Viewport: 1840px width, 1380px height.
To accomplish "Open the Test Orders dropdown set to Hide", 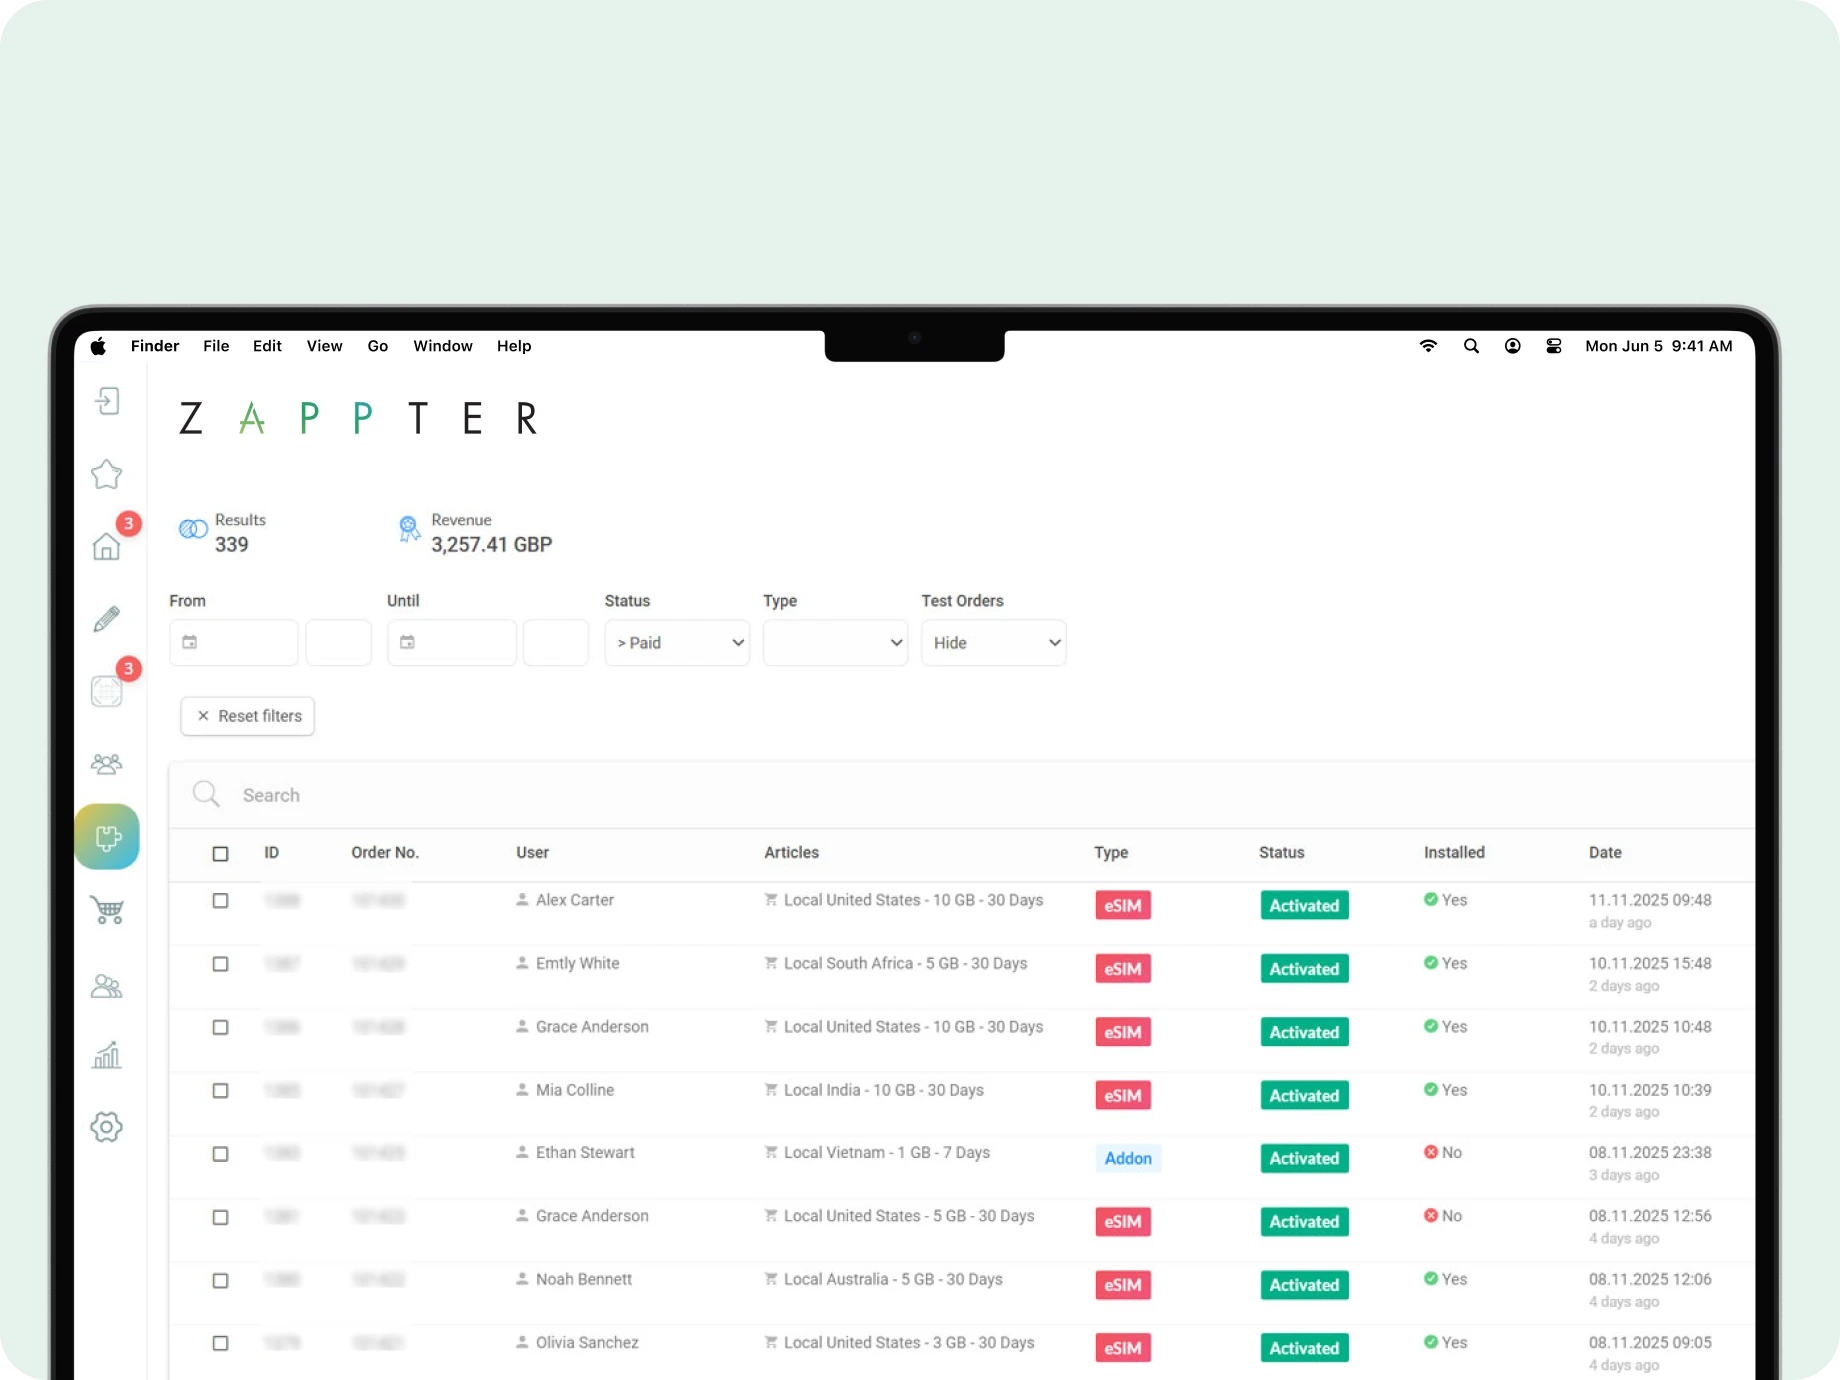I will tap(993, 643).
